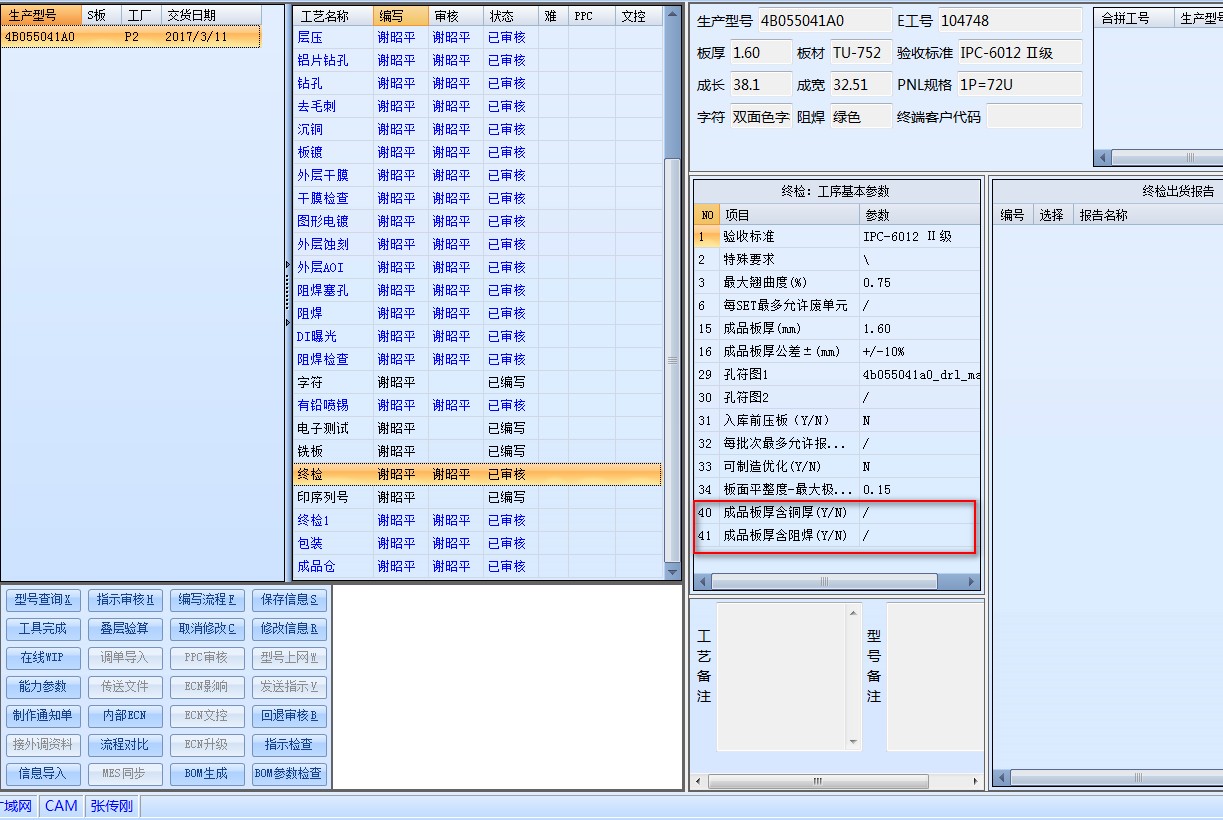Open the 制作通知单 button
The height and width of the screenshot is (820, 1223).
coord(44,716)
